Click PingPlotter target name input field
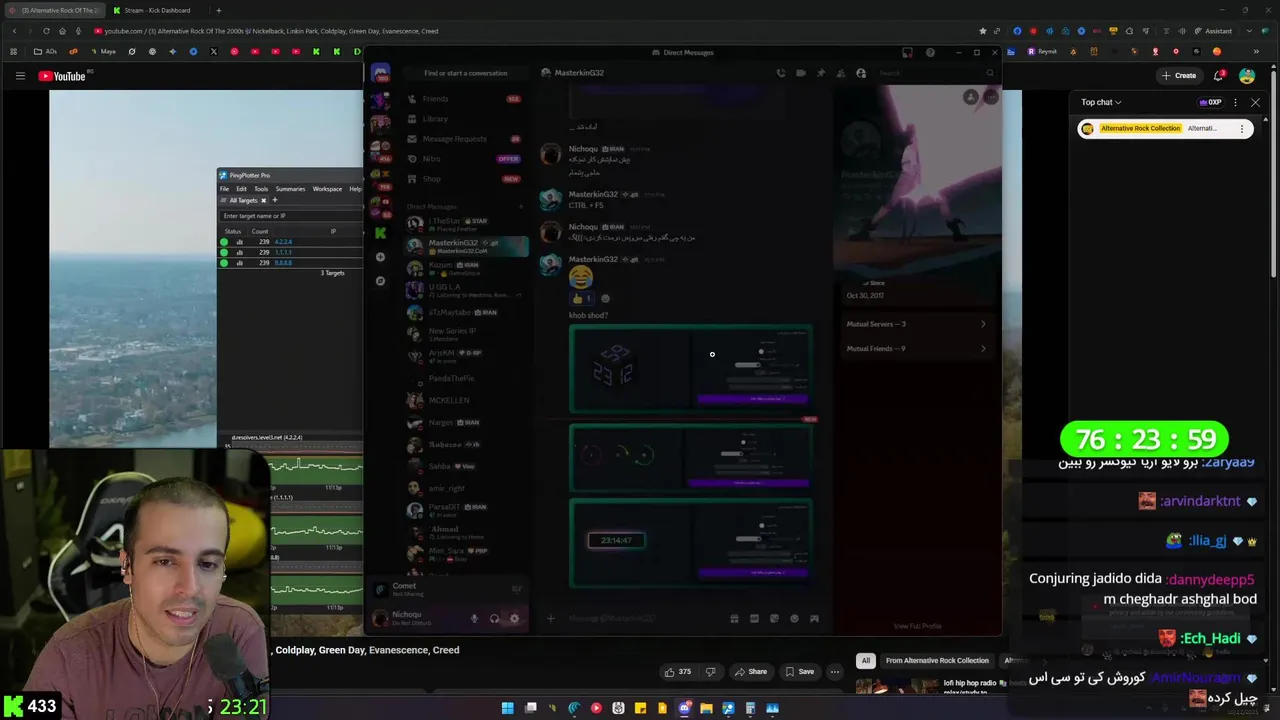 click(291, 215)
